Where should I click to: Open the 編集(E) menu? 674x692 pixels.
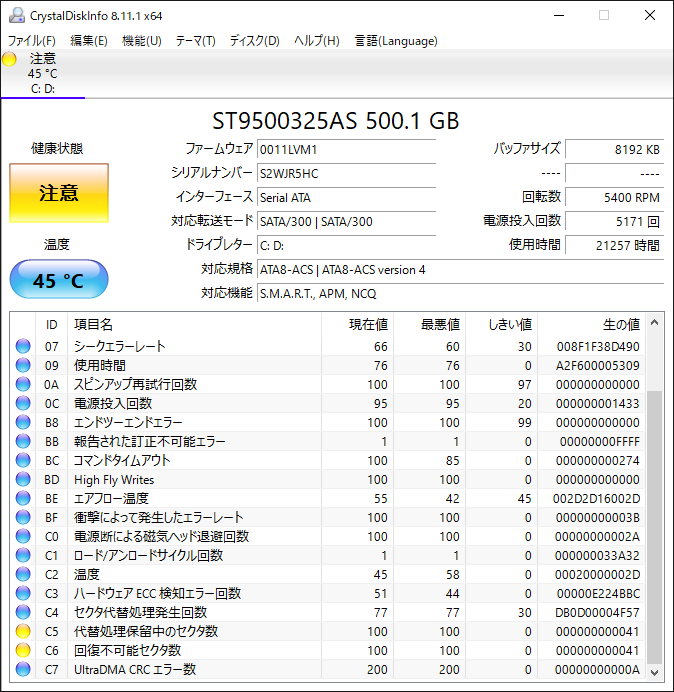pyautogui.click(x=89, y=41)
